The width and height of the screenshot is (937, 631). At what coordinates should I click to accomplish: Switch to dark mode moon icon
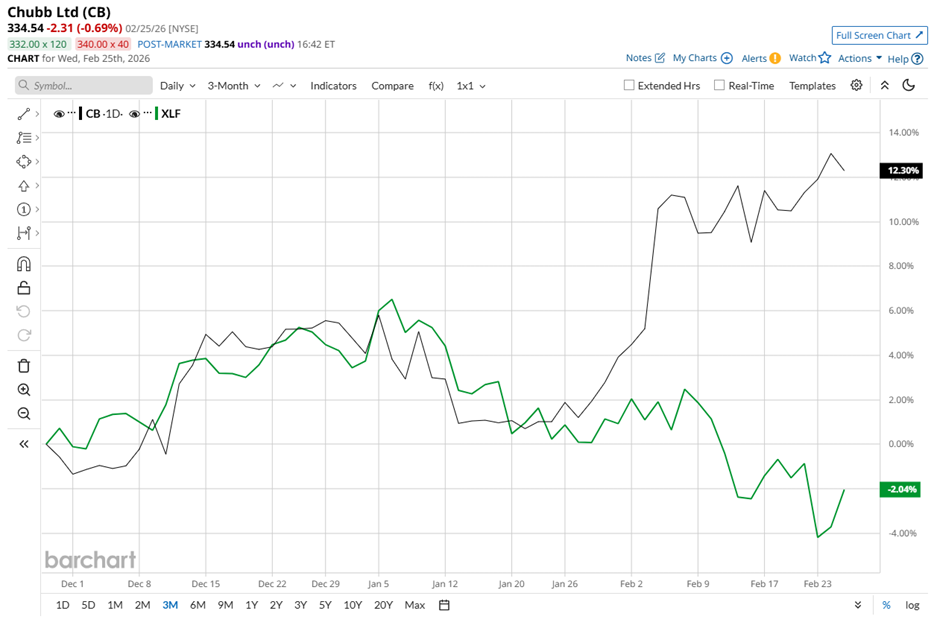tap(909, 85)
